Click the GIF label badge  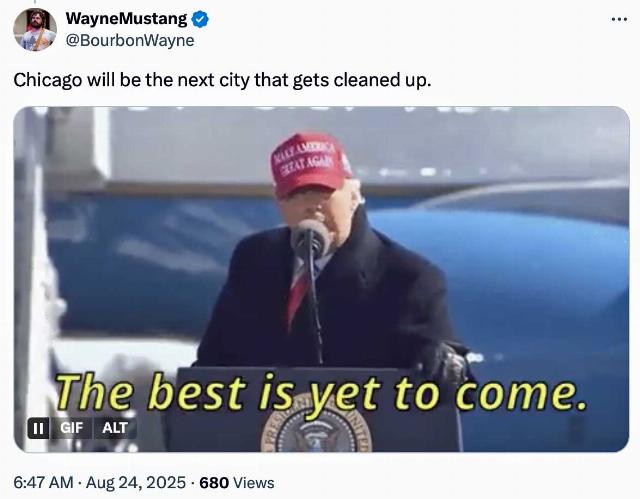tap(71, 428)
